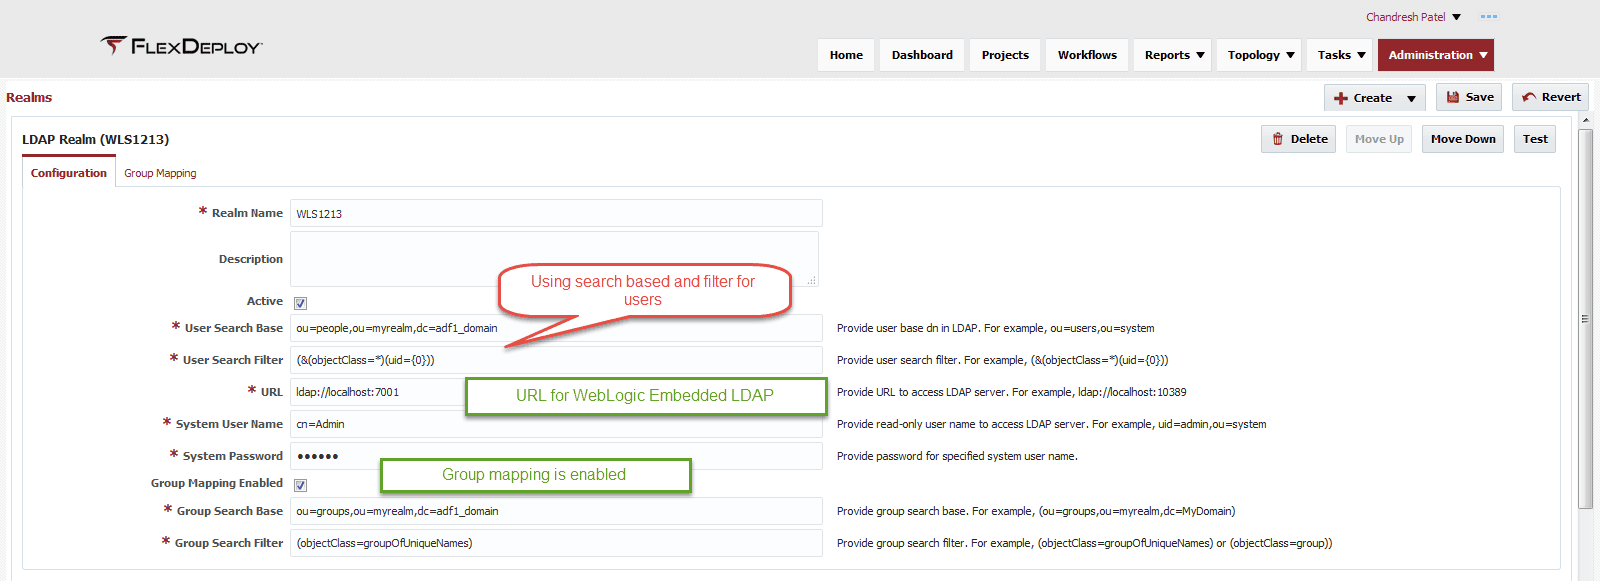Viewport: 1600px width, 581px height.
Task: Click into the User Search Filter field
Action: pos(556,360)
